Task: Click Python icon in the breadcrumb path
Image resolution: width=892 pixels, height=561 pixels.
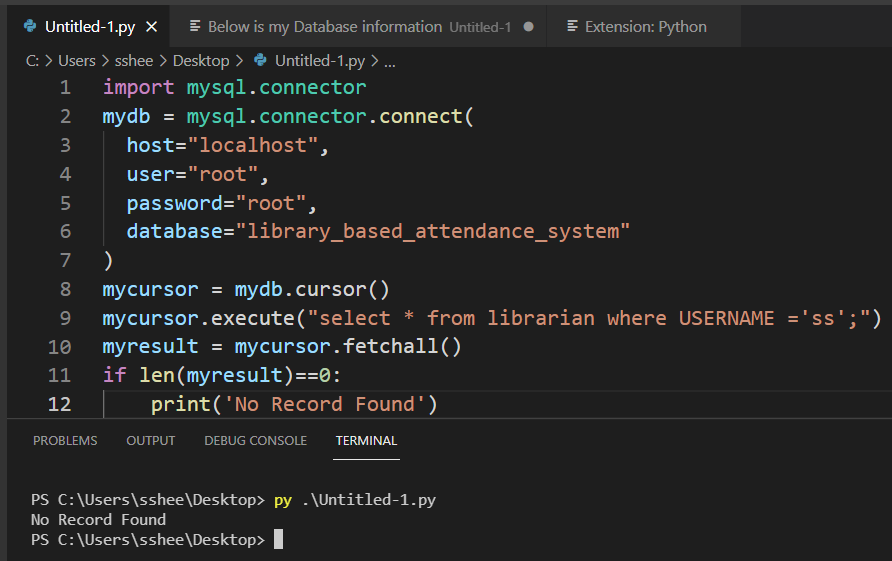Action: click(x=260, y=60)
